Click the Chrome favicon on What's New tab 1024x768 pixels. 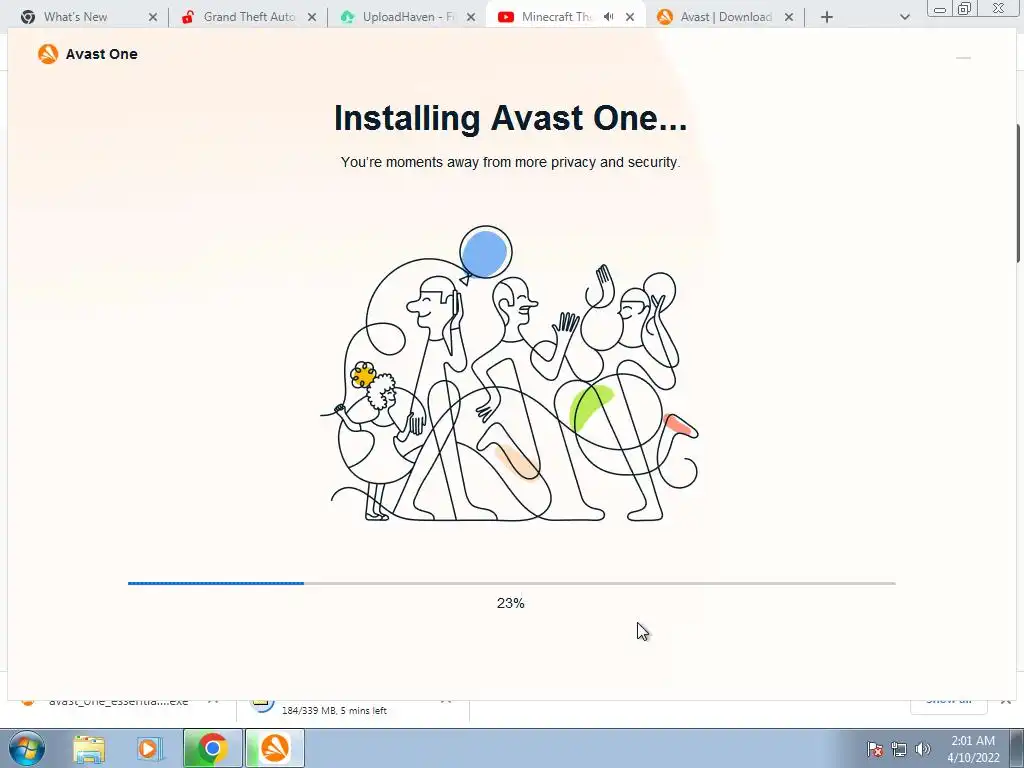[27, 17]
